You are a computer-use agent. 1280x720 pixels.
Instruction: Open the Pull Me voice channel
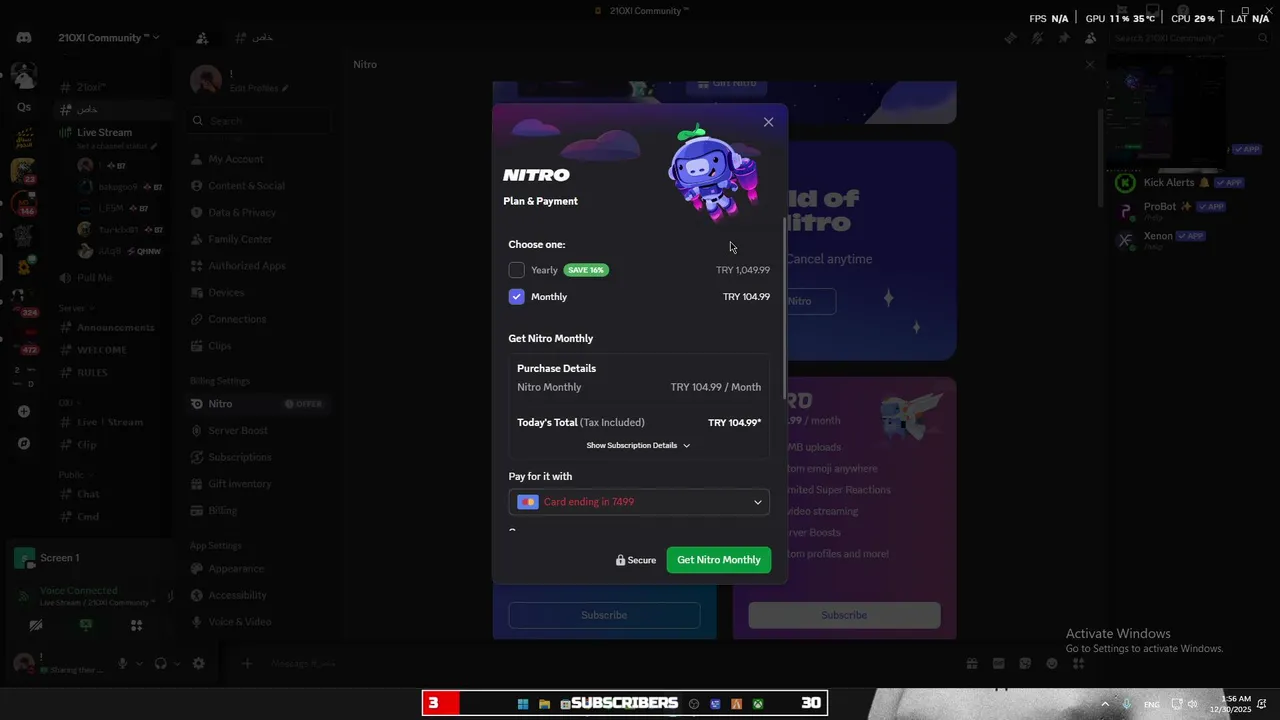click(86, 278)
